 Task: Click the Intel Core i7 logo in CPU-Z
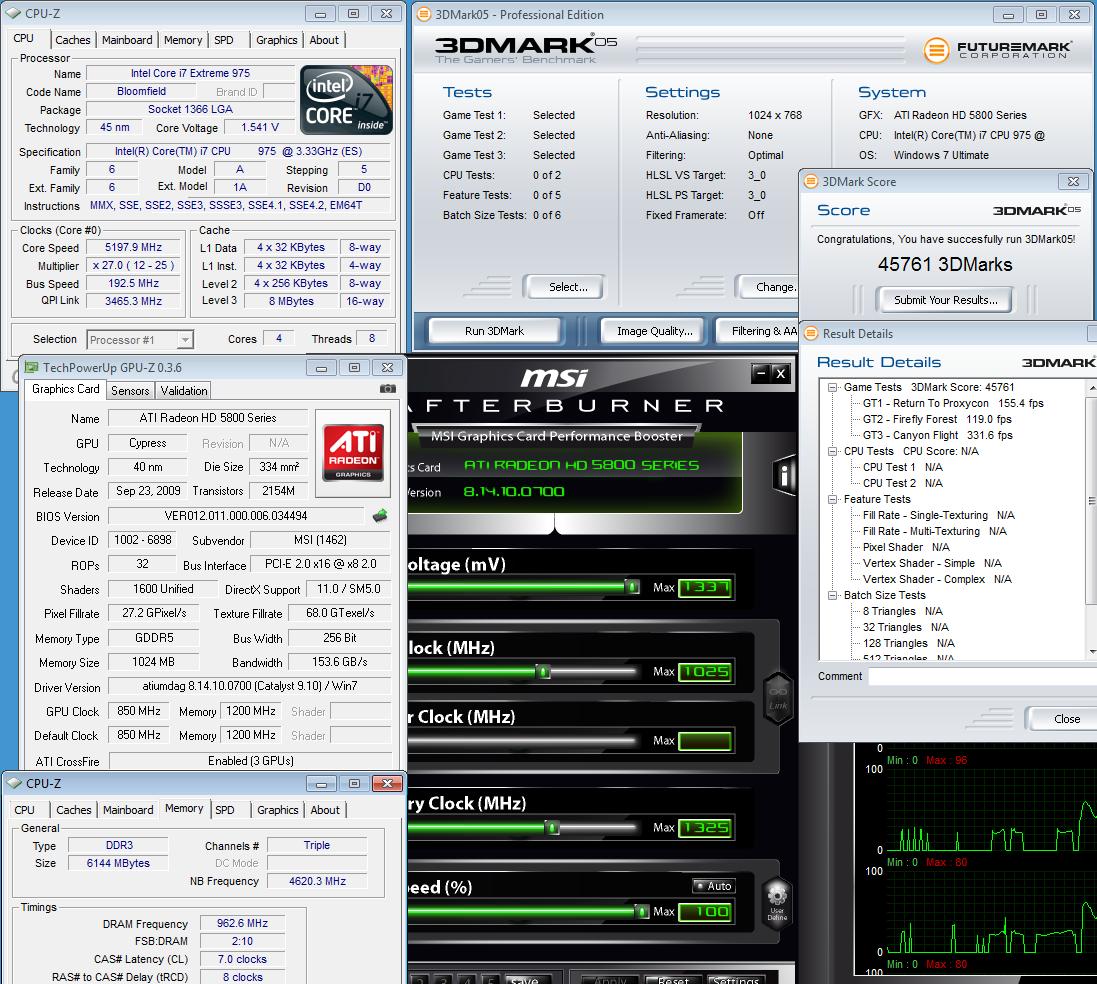[x=346, y=100]
